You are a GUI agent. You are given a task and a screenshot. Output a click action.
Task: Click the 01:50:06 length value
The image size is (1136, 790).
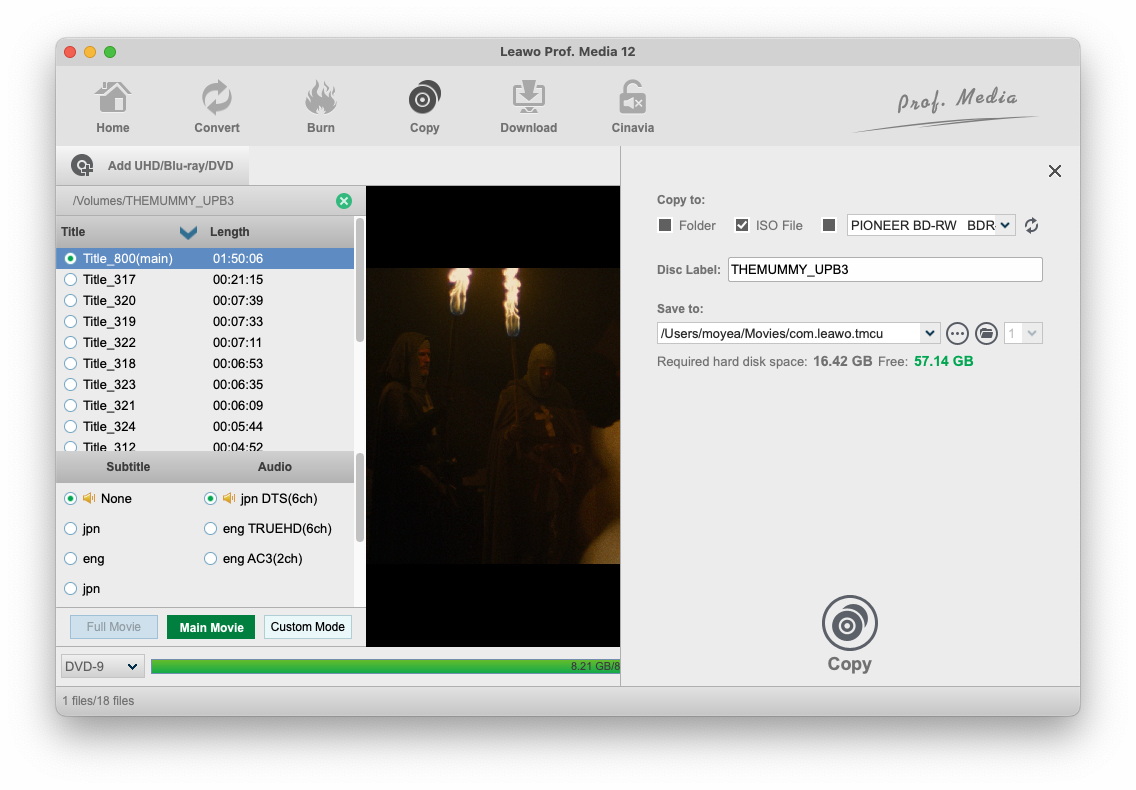(x=238, y=259)
